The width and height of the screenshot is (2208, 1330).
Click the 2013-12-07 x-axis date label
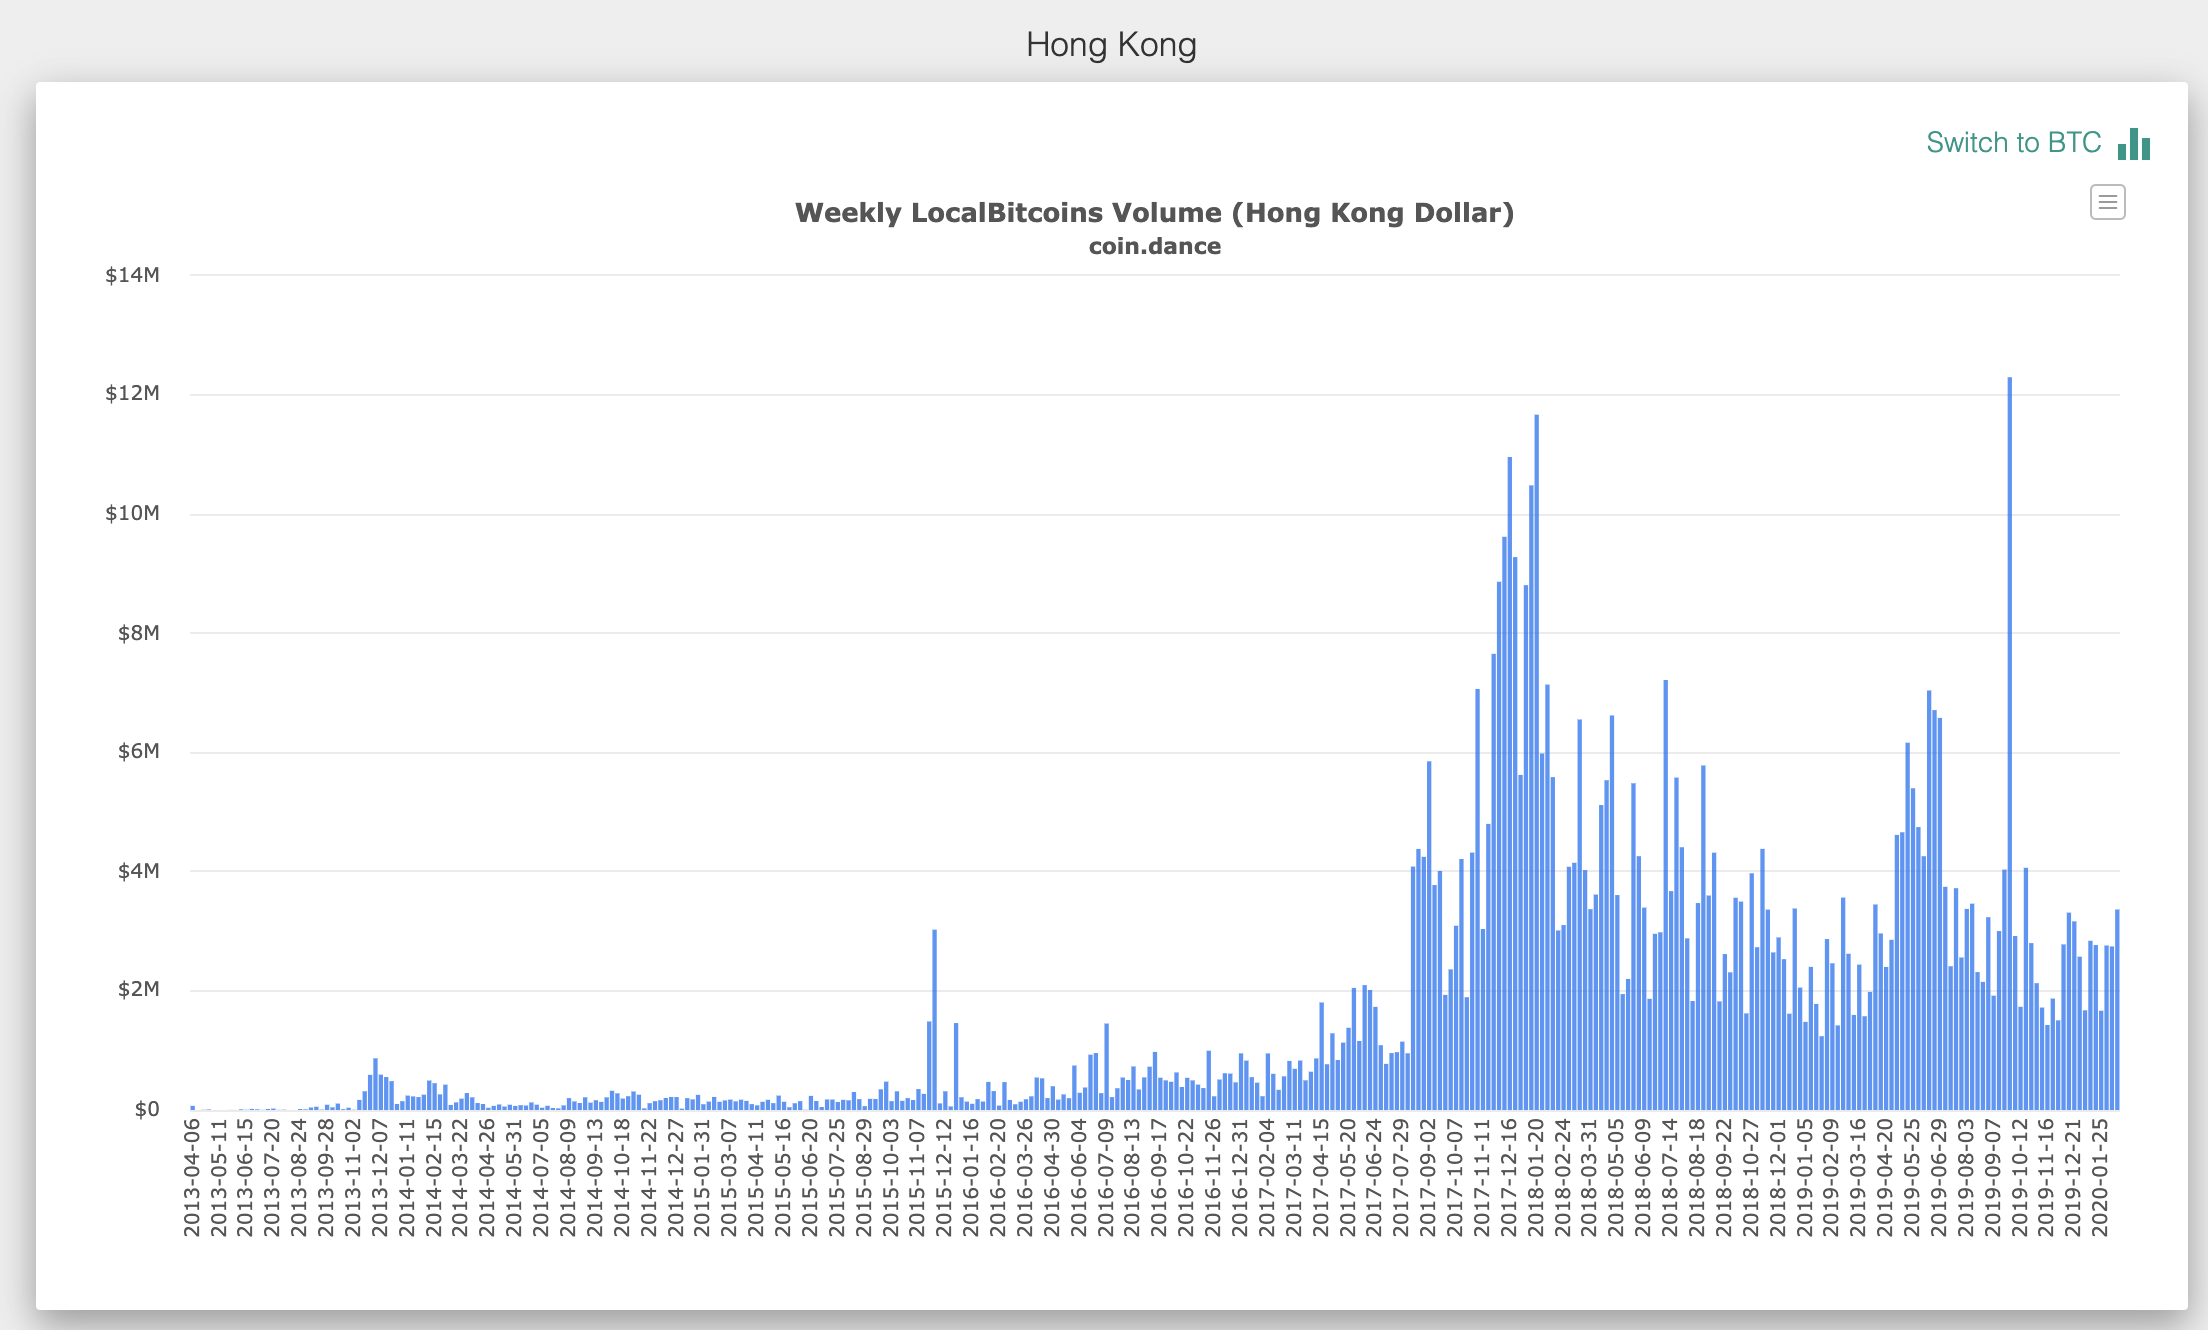[380, 1178]
